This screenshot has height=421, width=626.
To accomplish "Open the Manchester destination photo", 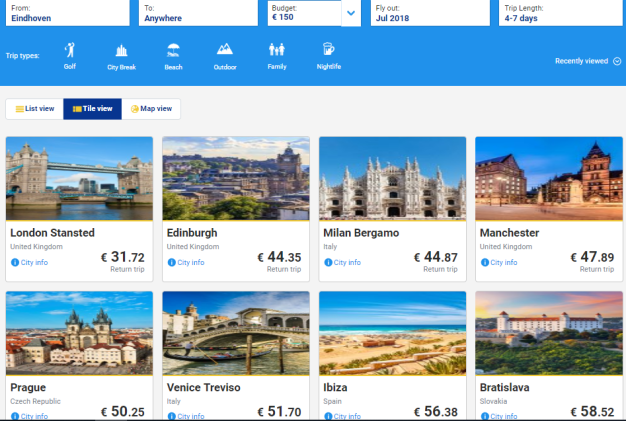I will click(x=549, y=178).
